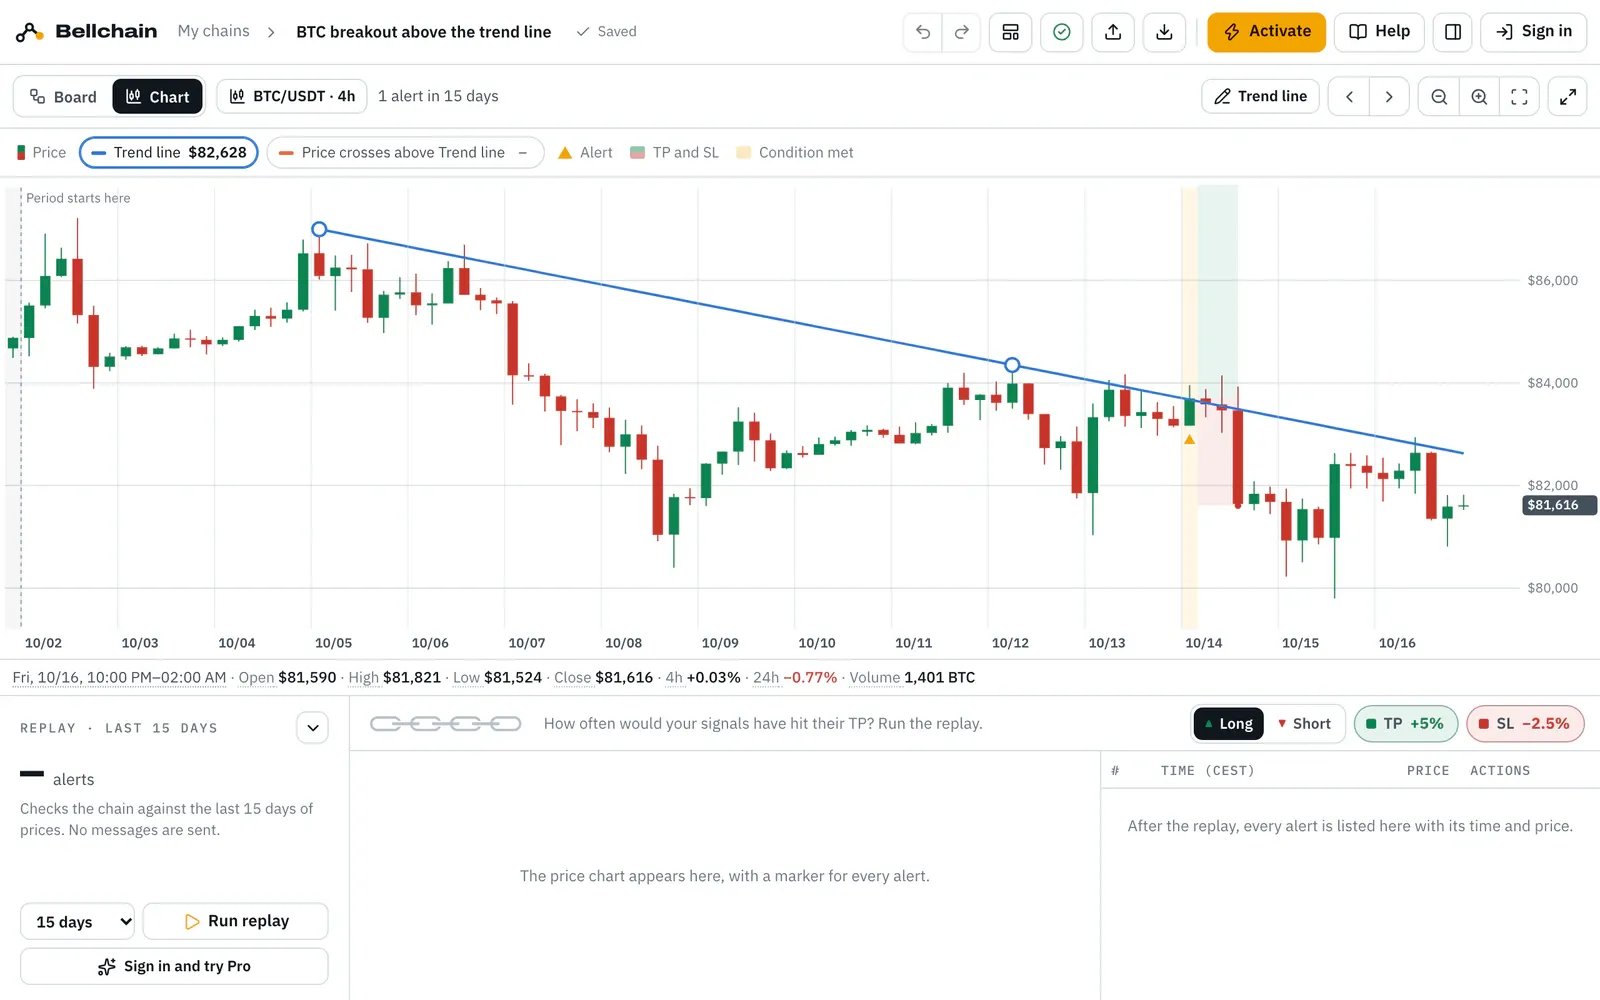The width and height of the screenshot is (1600, 1000).
Task: Click the validate checkmark circle icon
Action: (1062, 32)
